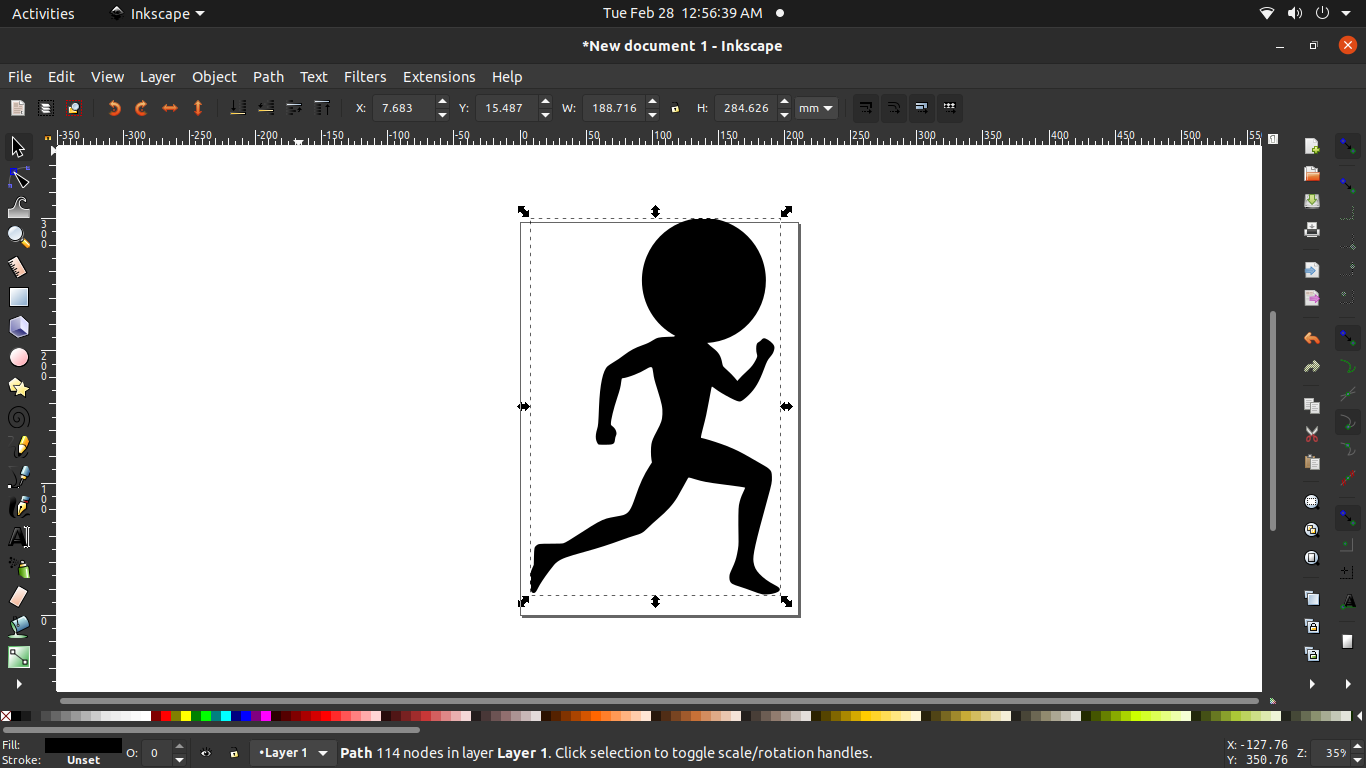Viewport: 1366px width, 768px height.
Task: Select the Calligraphy pen tool
Action: tap(17, 507)
